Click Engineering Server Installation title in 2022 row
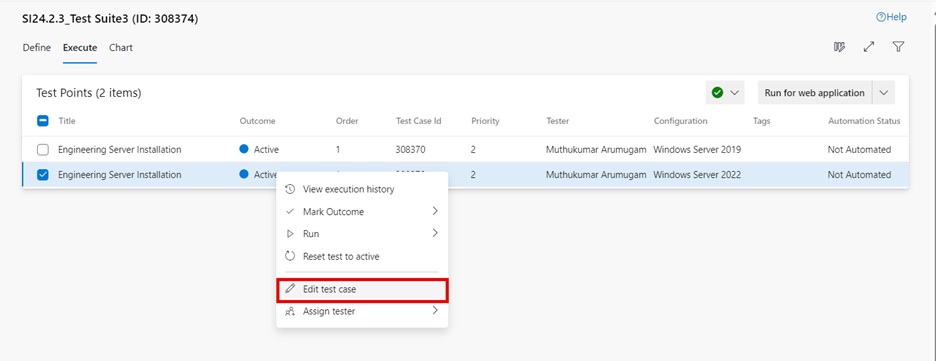The width and height of the screenshot is (936, 361). (x=119, y=175)
